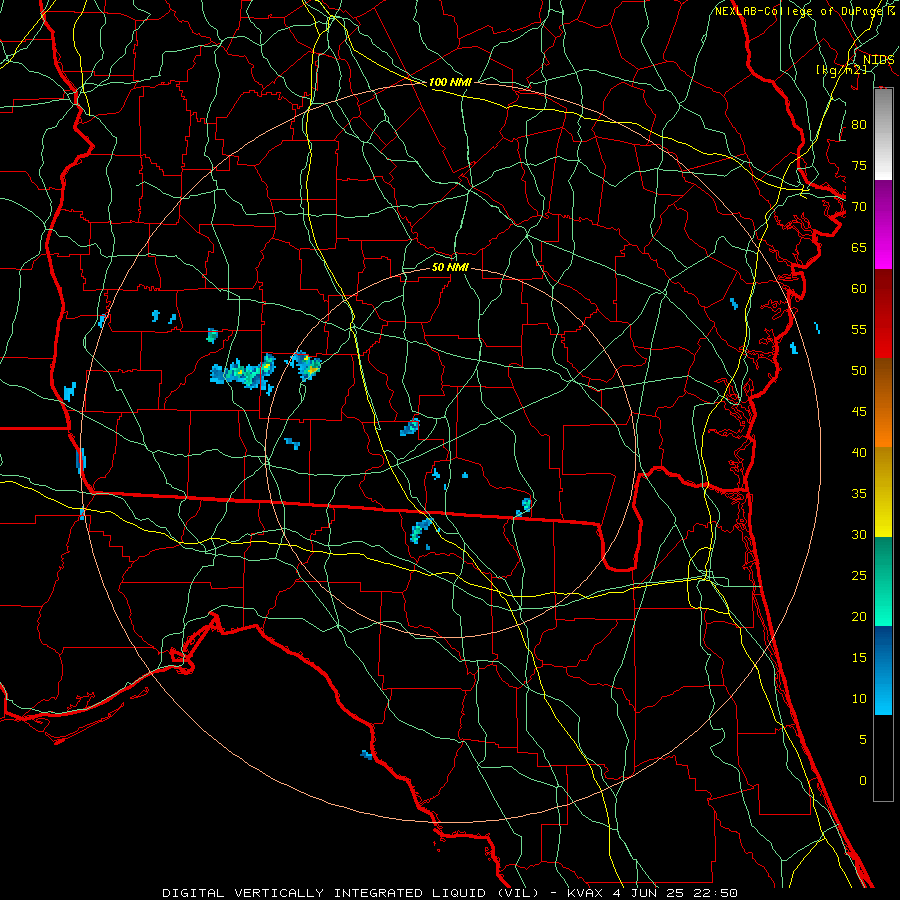
Task: Click the green segment of the color bar
Action: pos(883,581)
